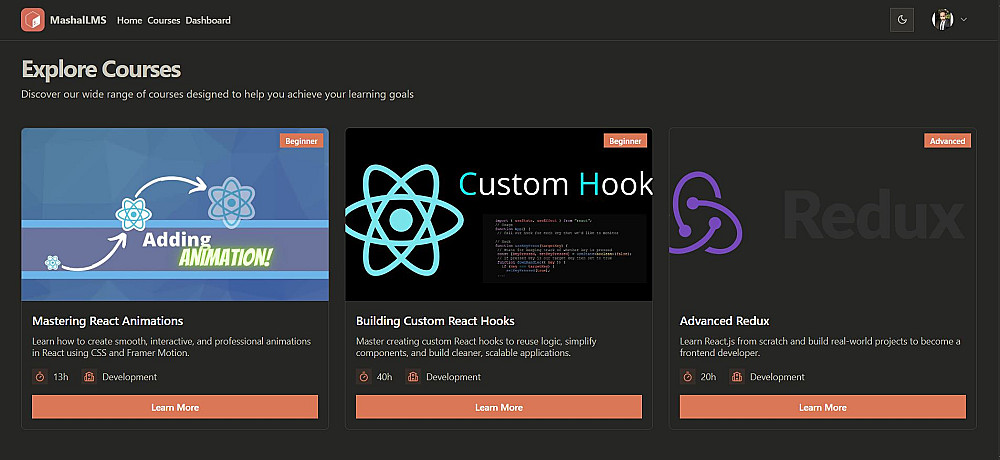Click Development label in Custom Hooks card
Viewport: 1000px width, 460px height.
[453, 377]
